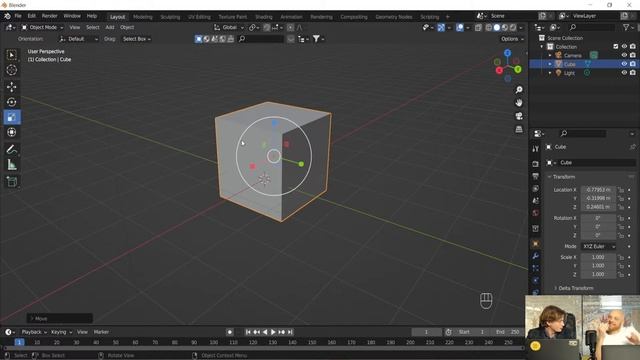Jump to the timeline end frame
The height and width of the screenshot is (360, 640).
(290, 332)
